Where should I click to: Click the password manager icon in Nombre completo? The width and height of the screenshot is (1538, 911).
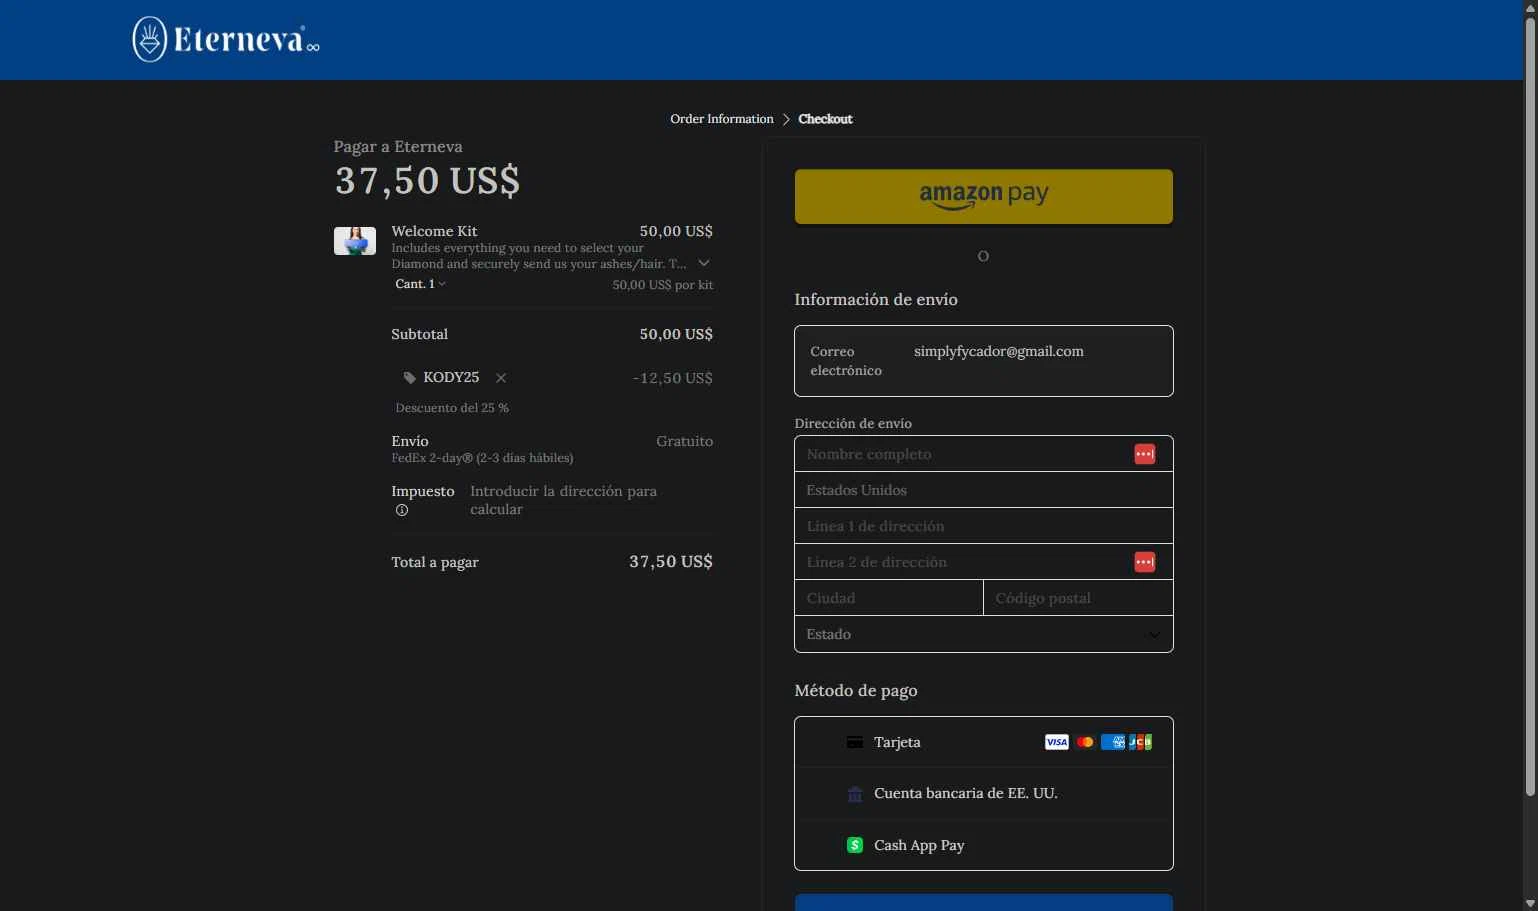(1145, 454)
